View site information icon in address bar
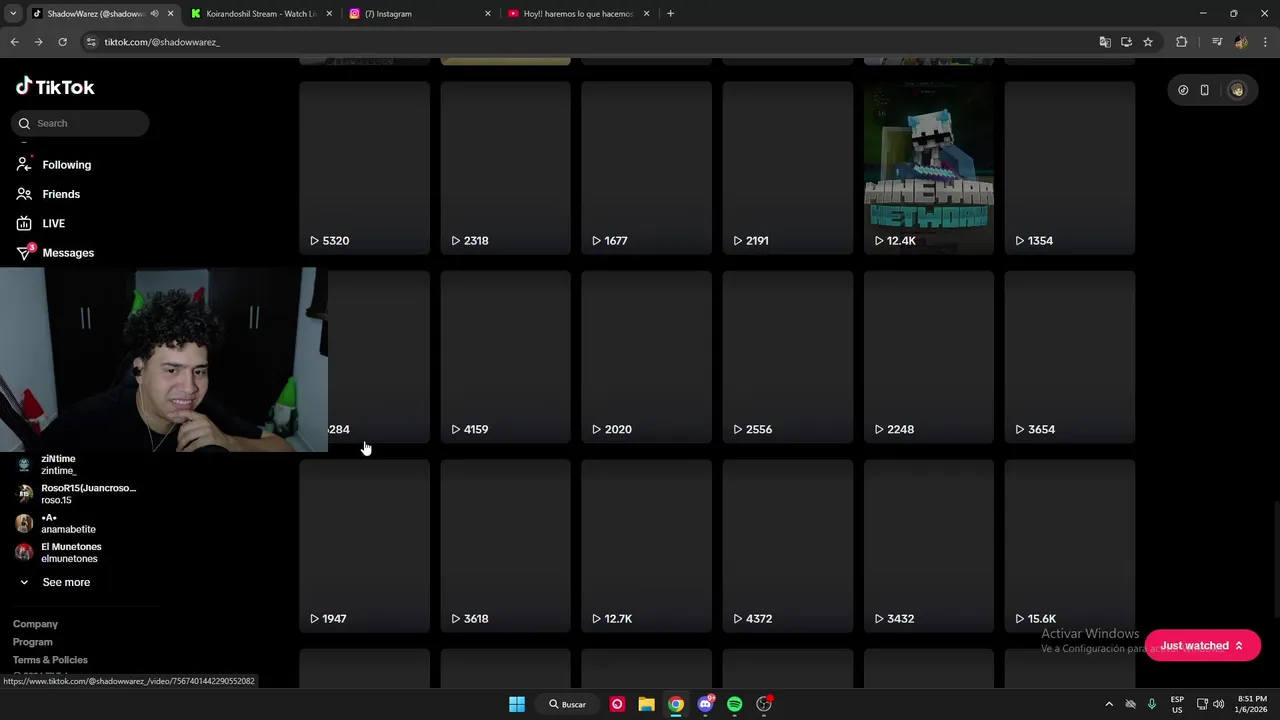This screenshot has height=720, width=1280. pos(91,42)
